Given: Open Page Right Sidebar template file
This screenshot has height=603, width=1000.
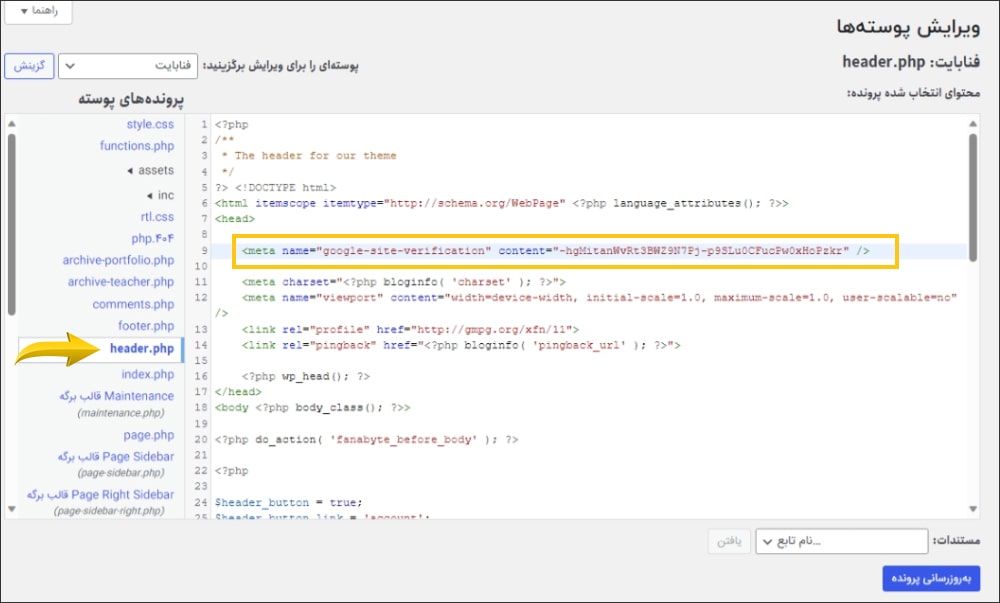Looking at the screenshot, I should pos(100,495).
